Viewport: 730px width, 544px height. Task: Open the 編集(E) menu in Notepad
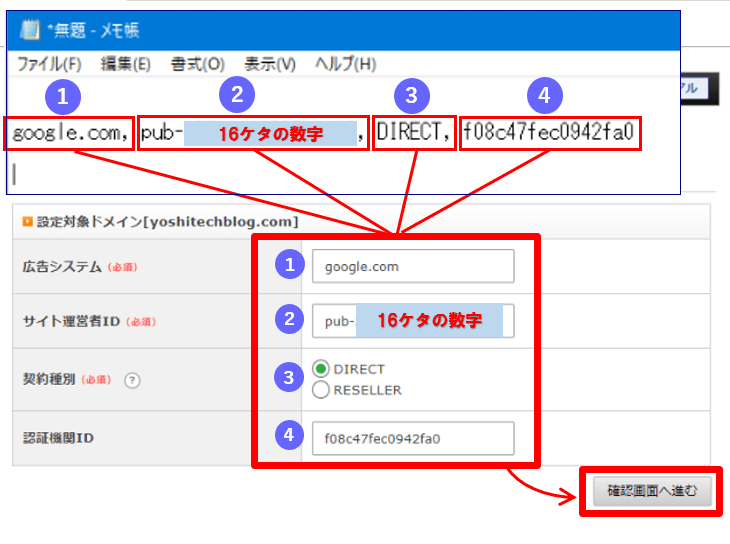point(126,64)
